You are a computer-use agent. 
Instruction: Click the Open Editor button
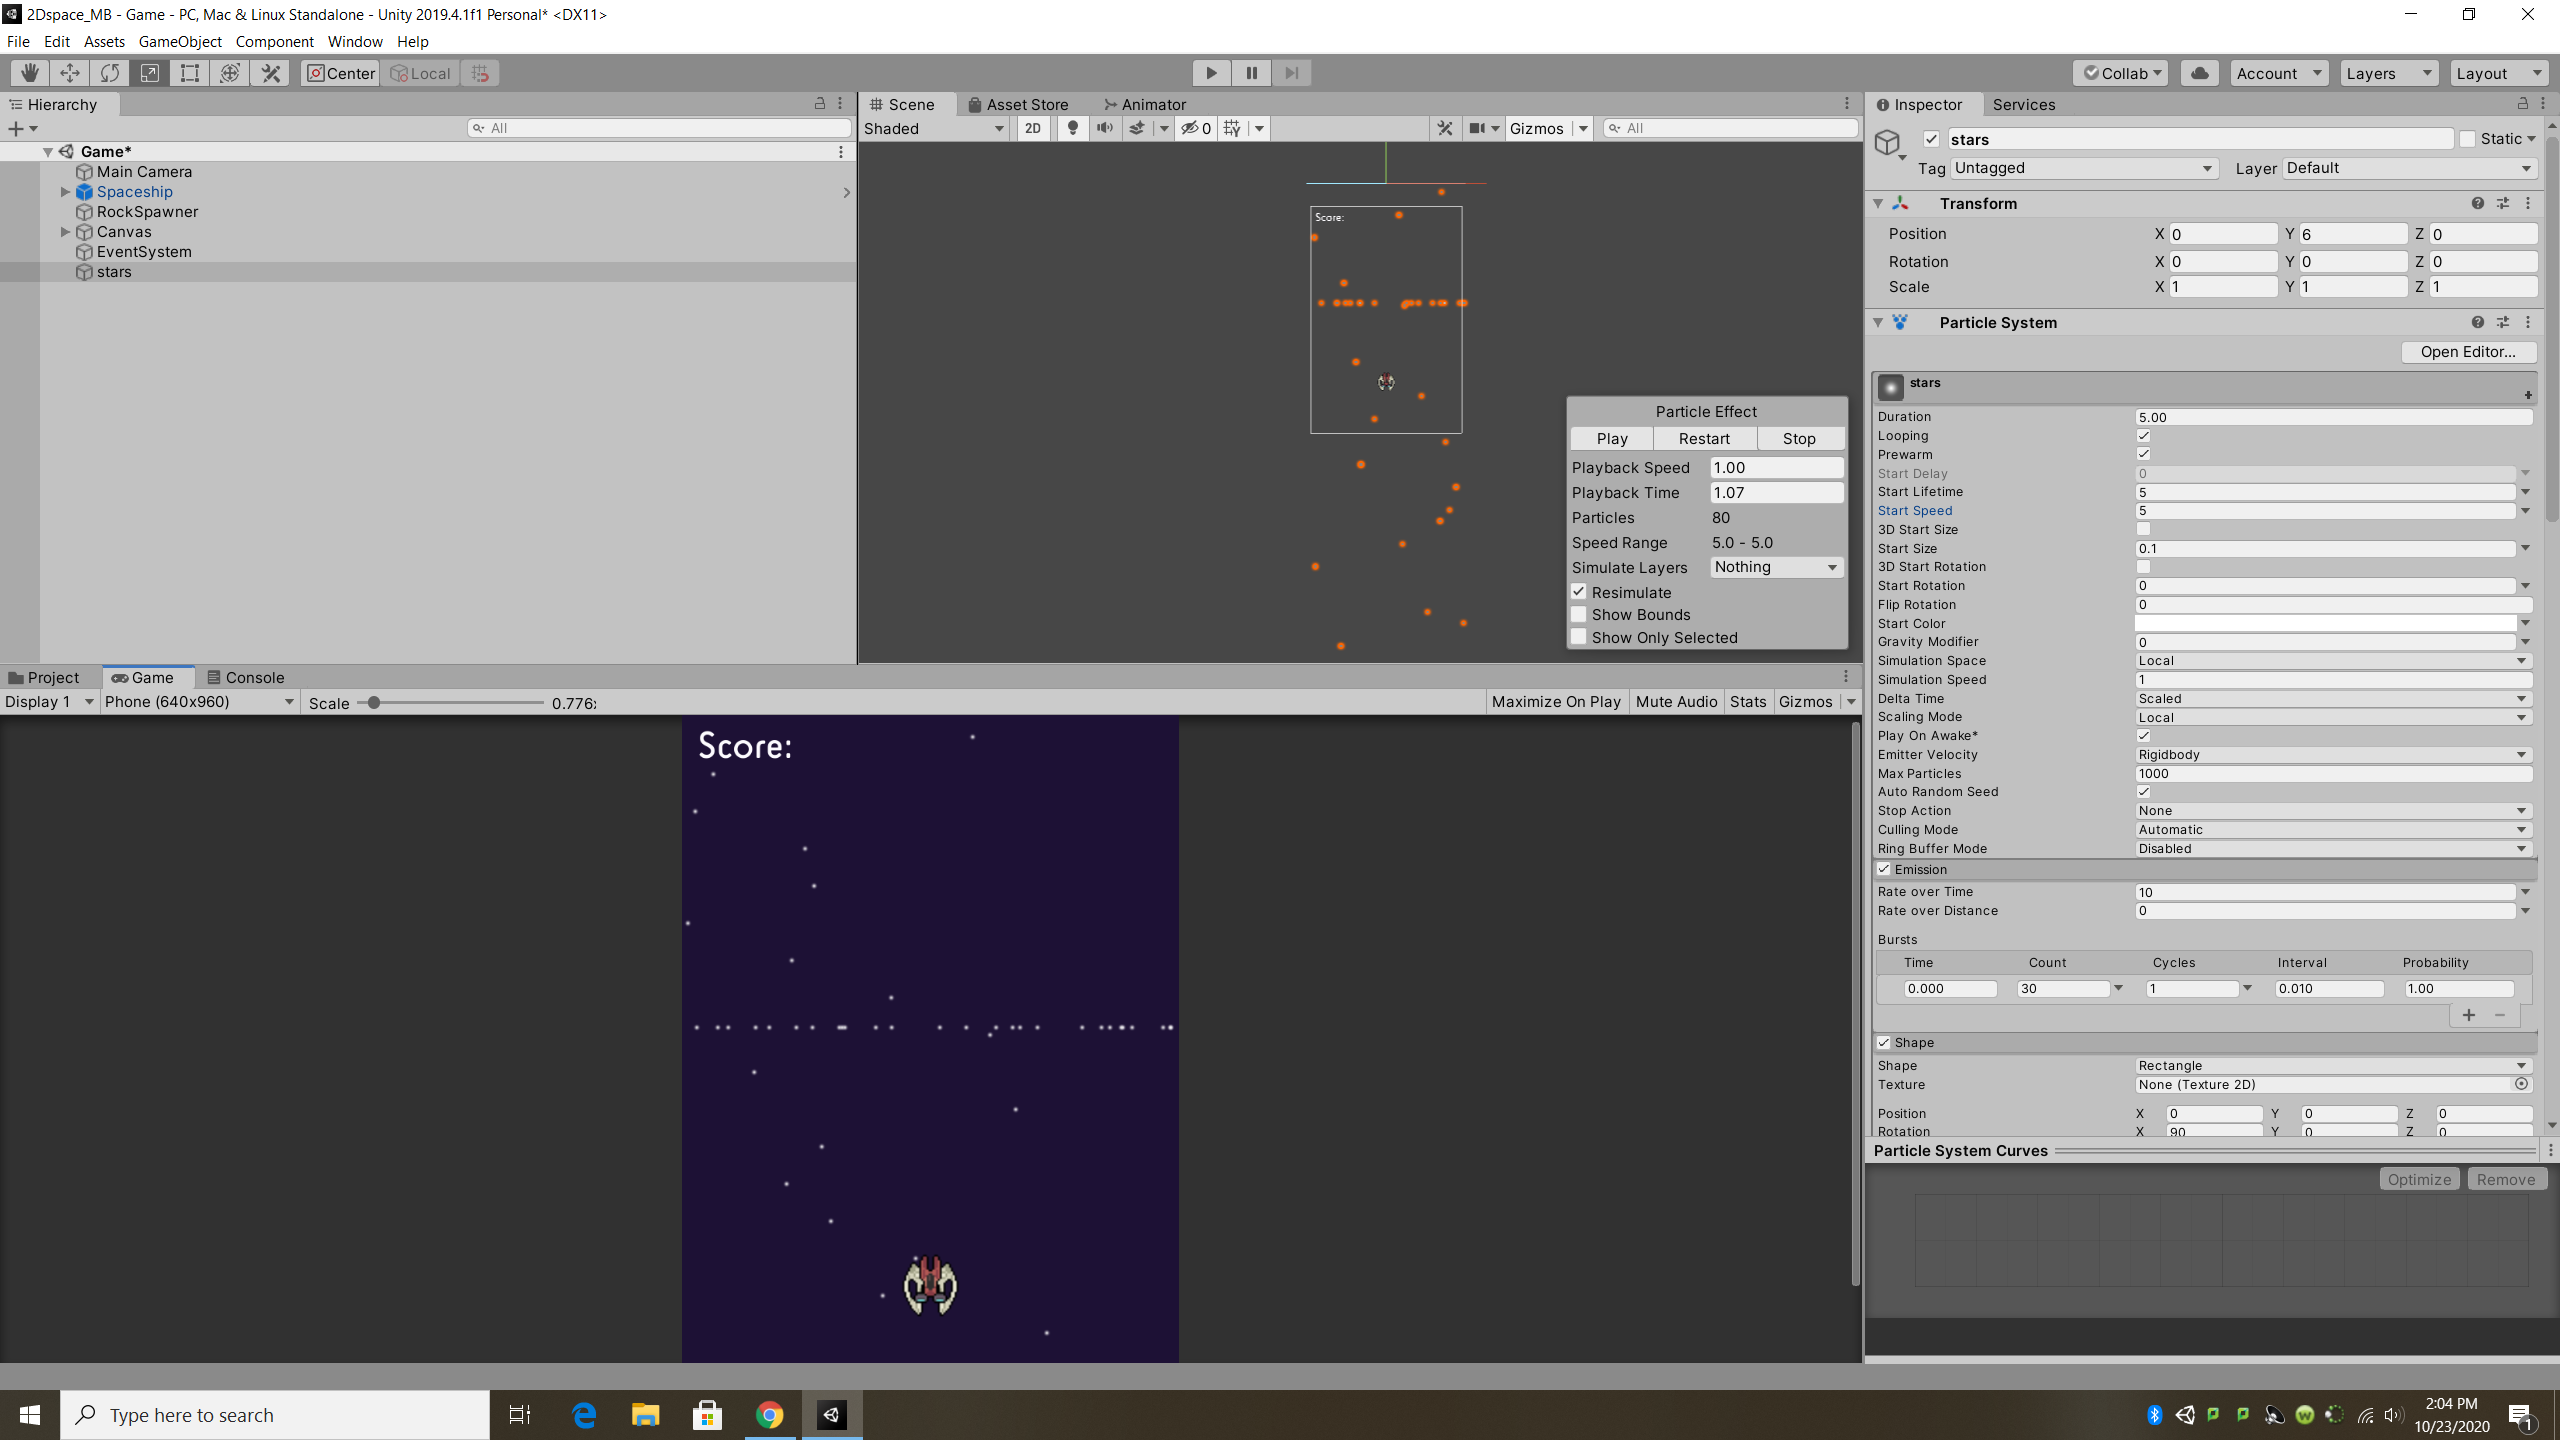[x=2467, y=352]
